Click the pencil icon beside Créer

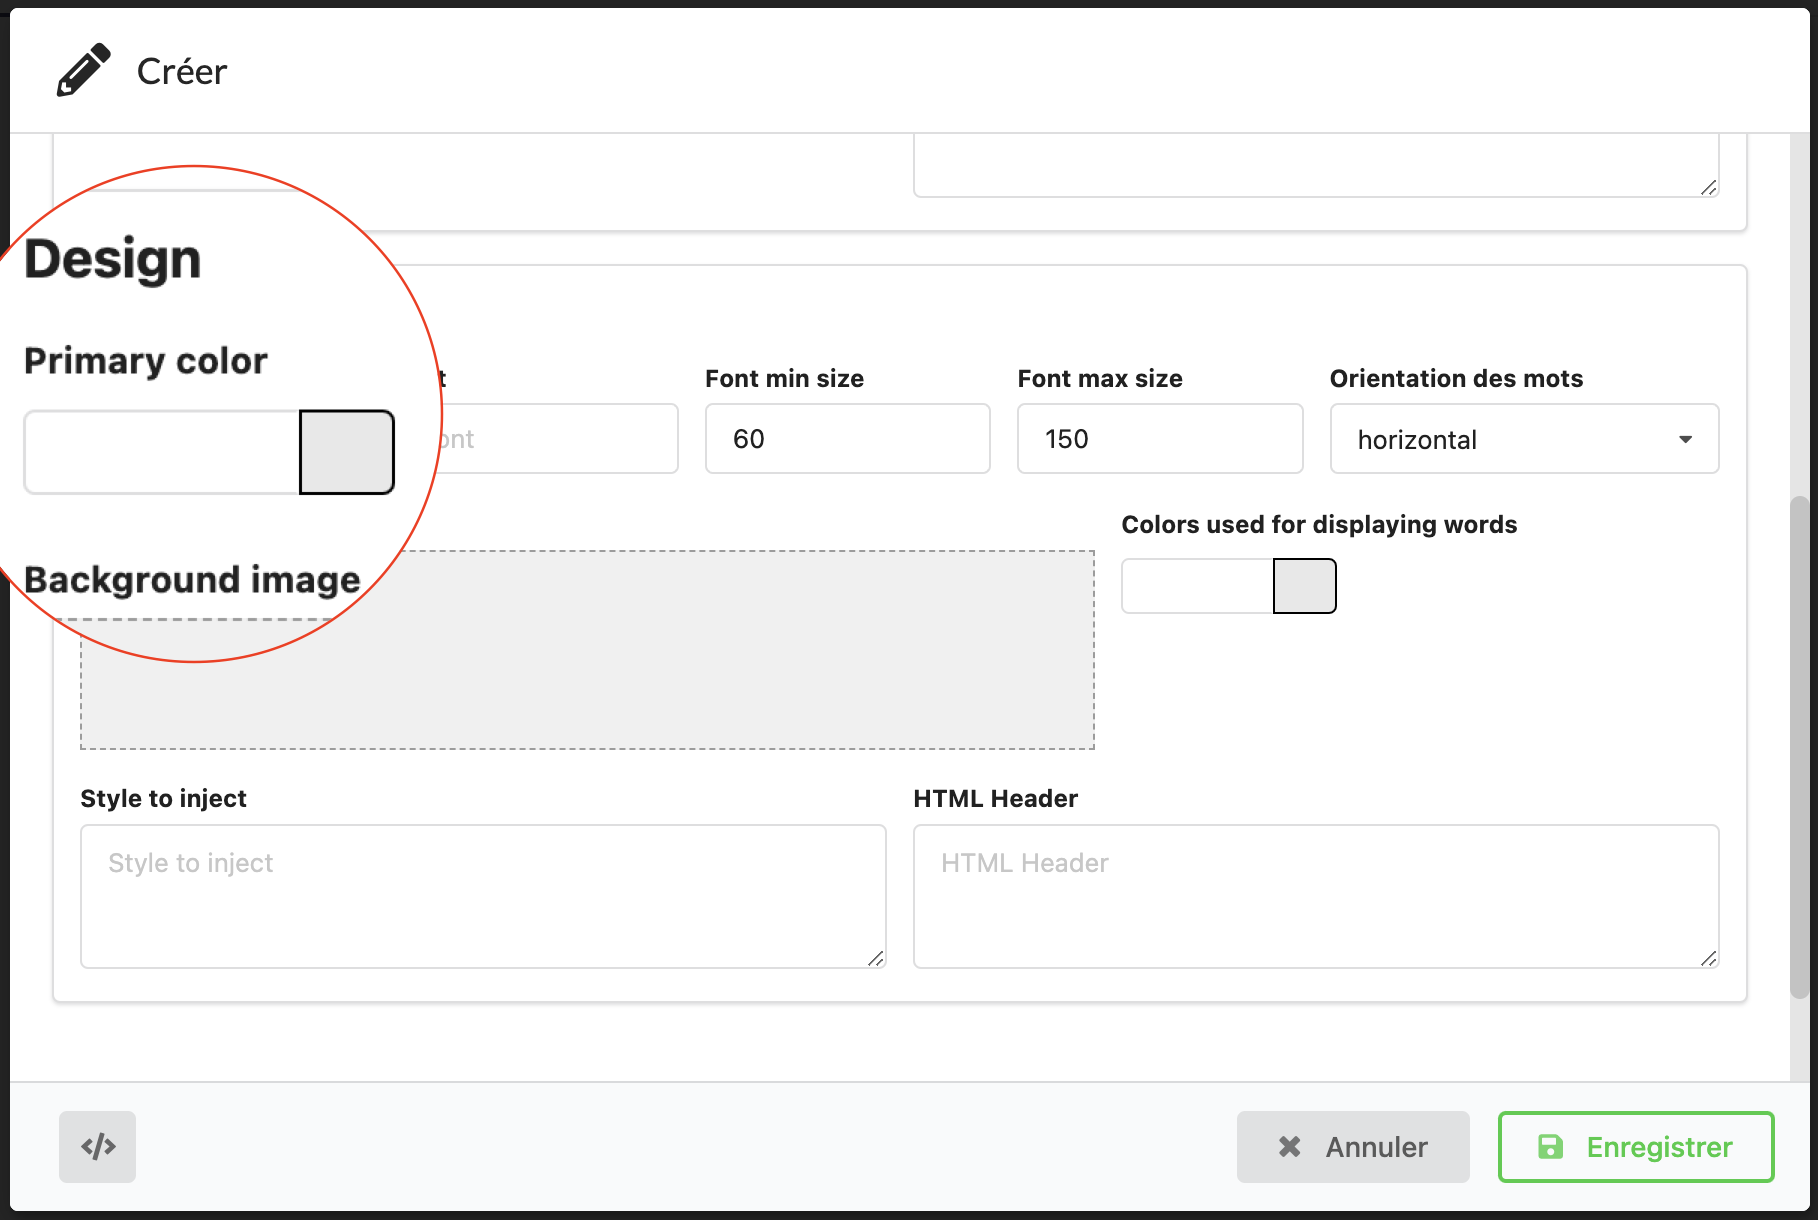click(x=83, y=70)
